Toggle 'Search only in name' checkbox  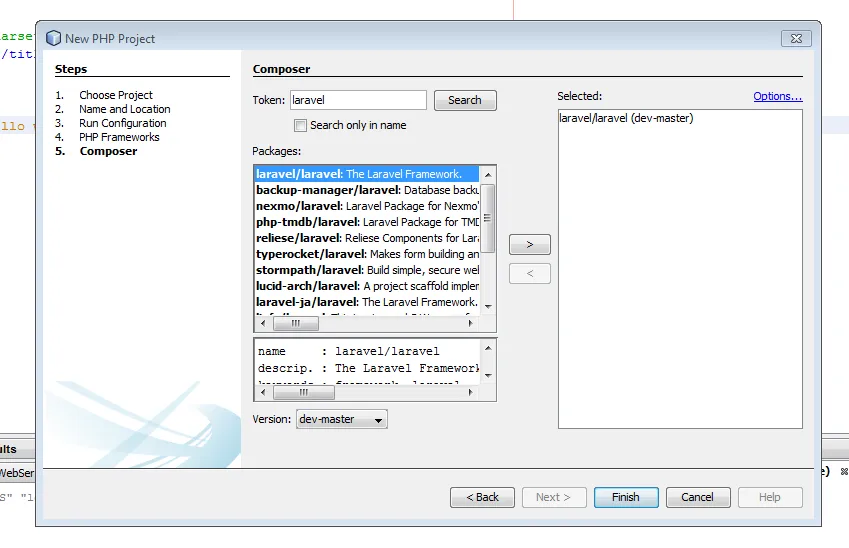(x=300, y=125)
